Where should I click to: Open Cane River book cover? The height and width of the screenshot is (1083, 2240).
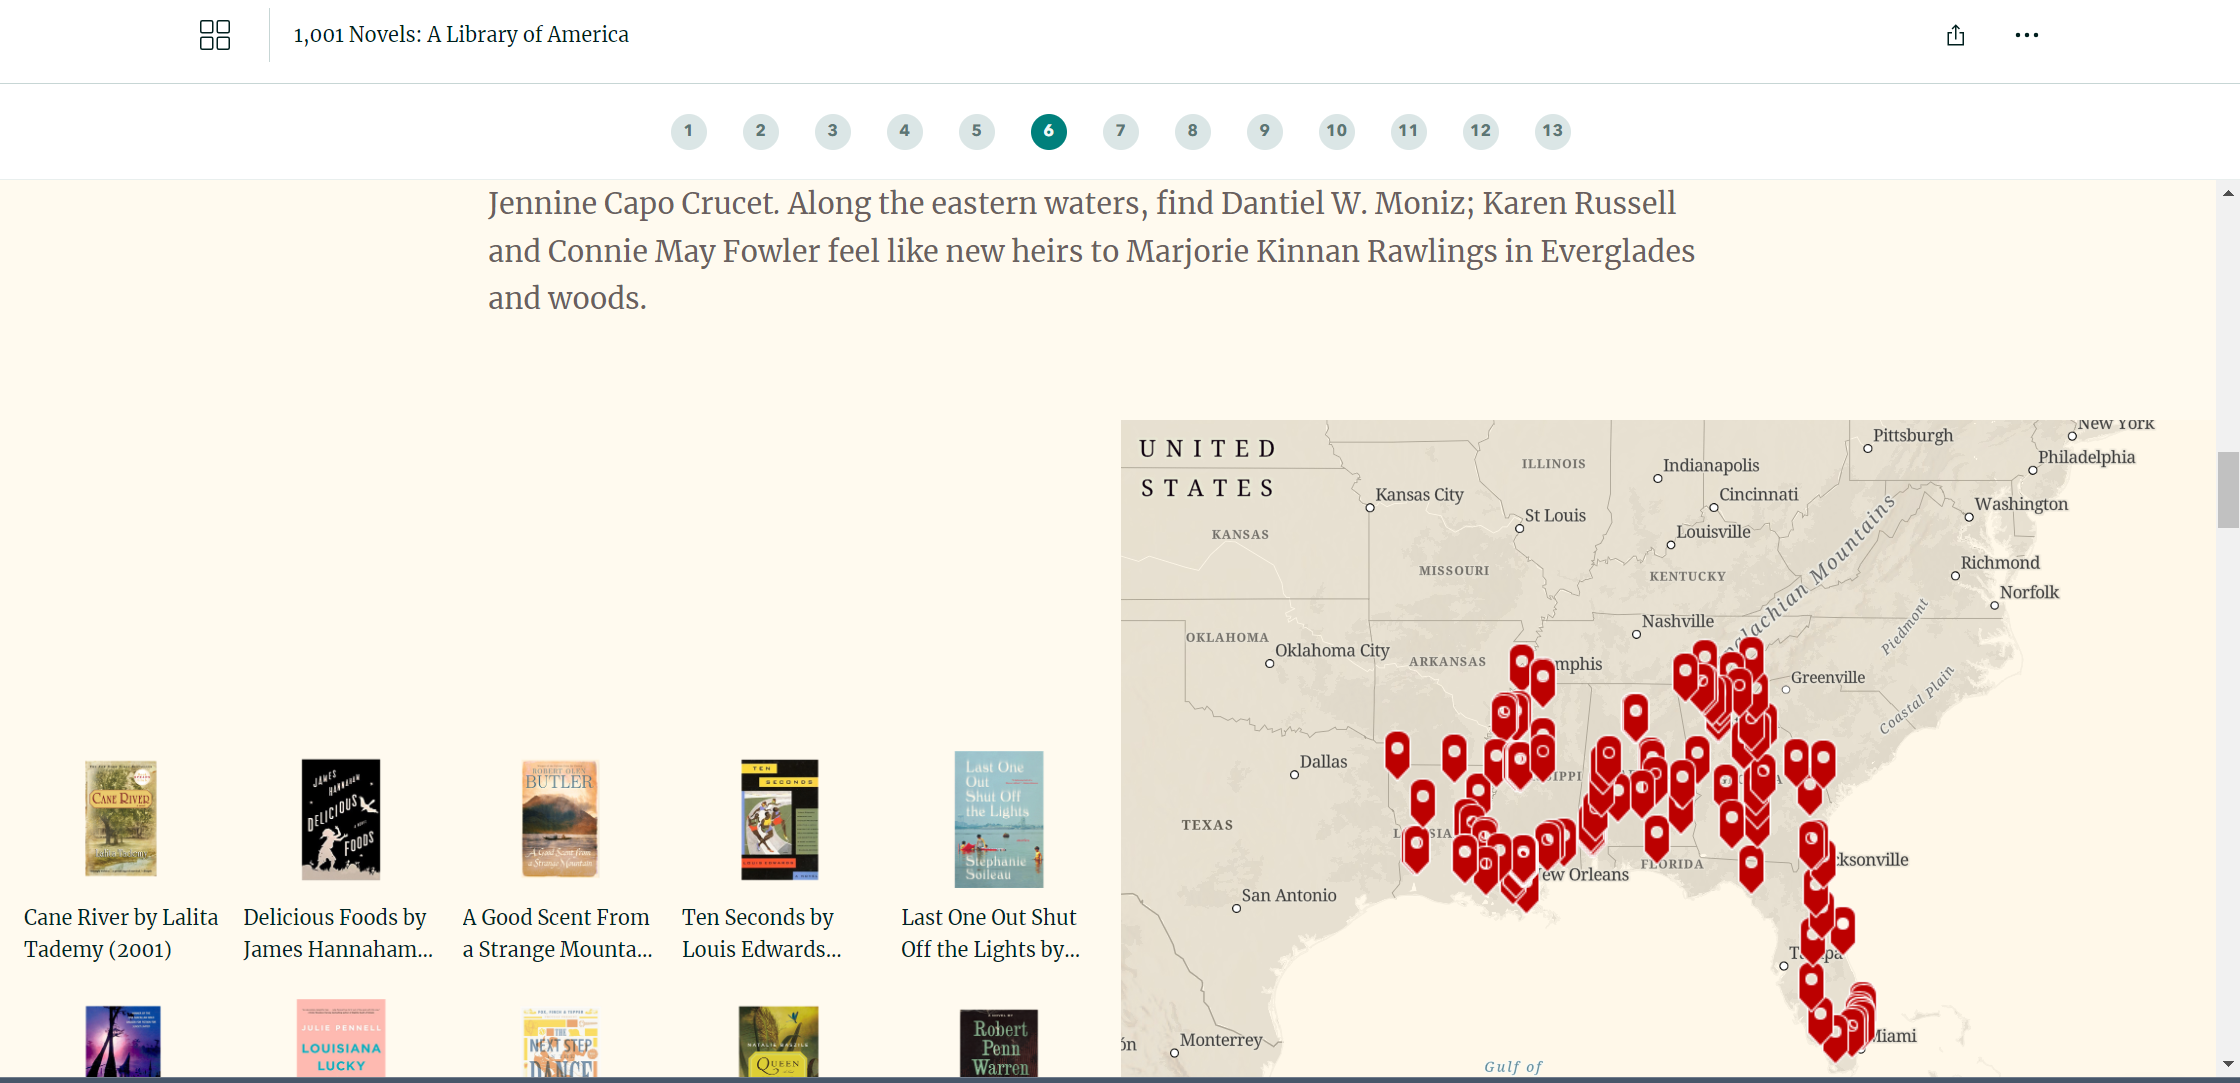pos(121,818)
